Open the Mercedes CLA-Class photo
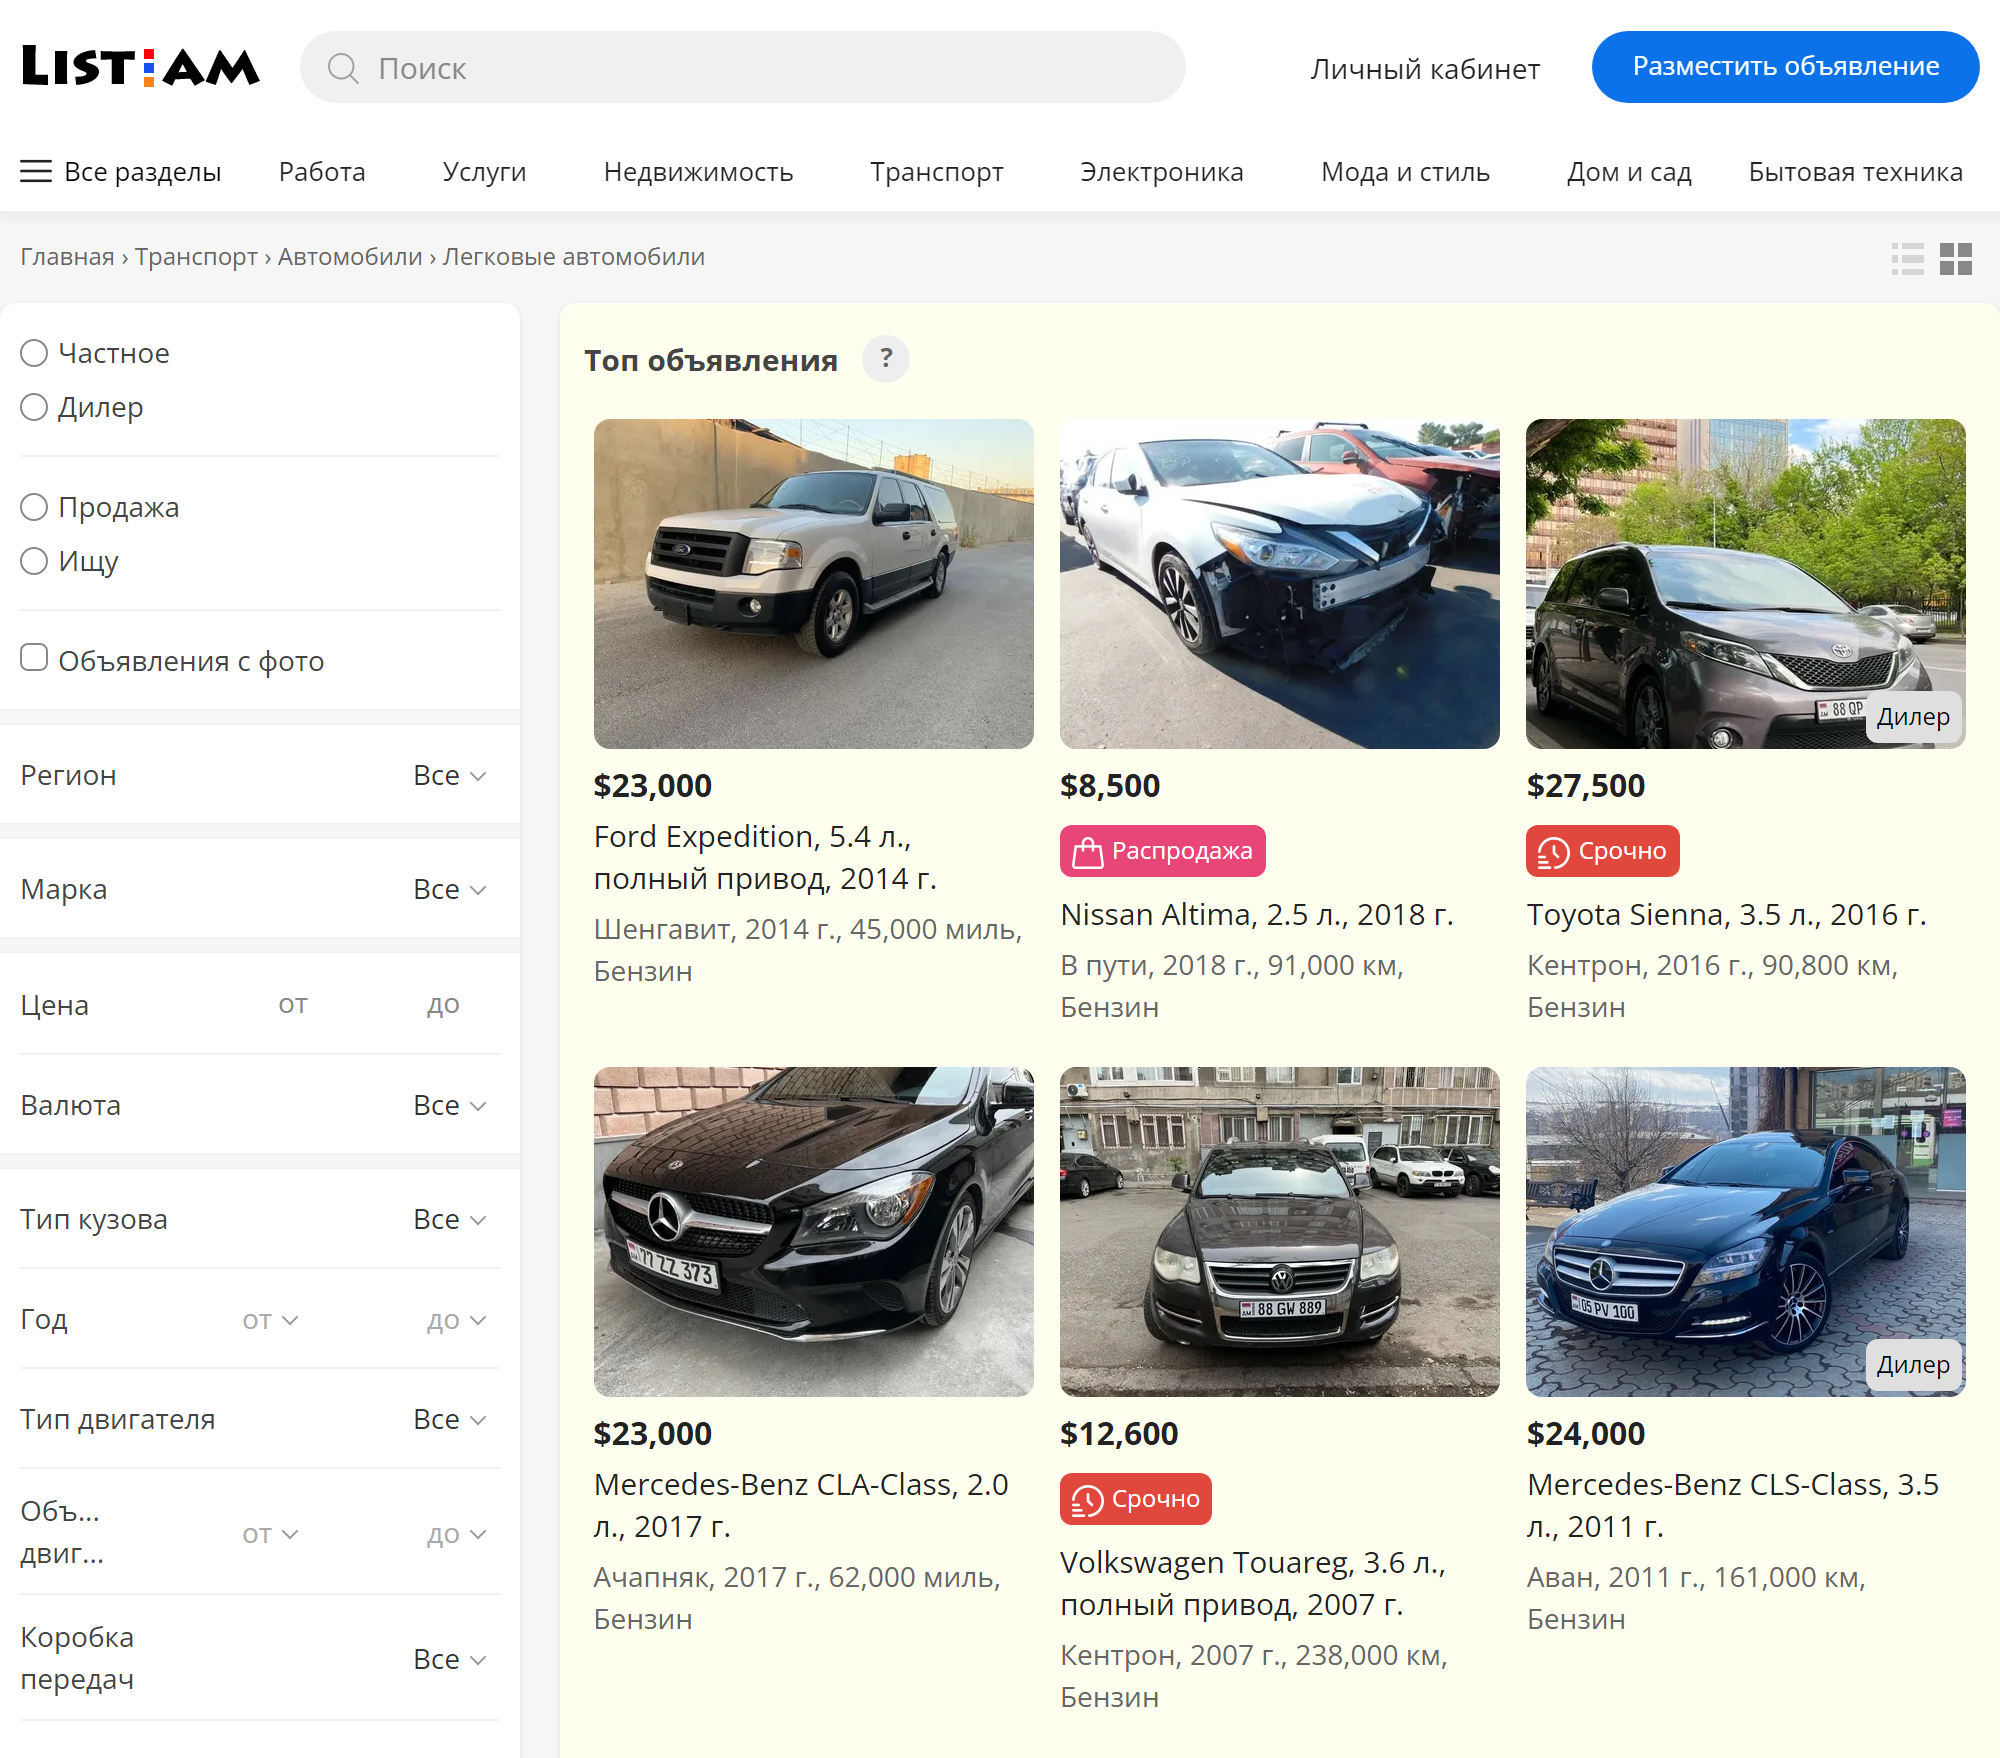 click(814, 1232)
